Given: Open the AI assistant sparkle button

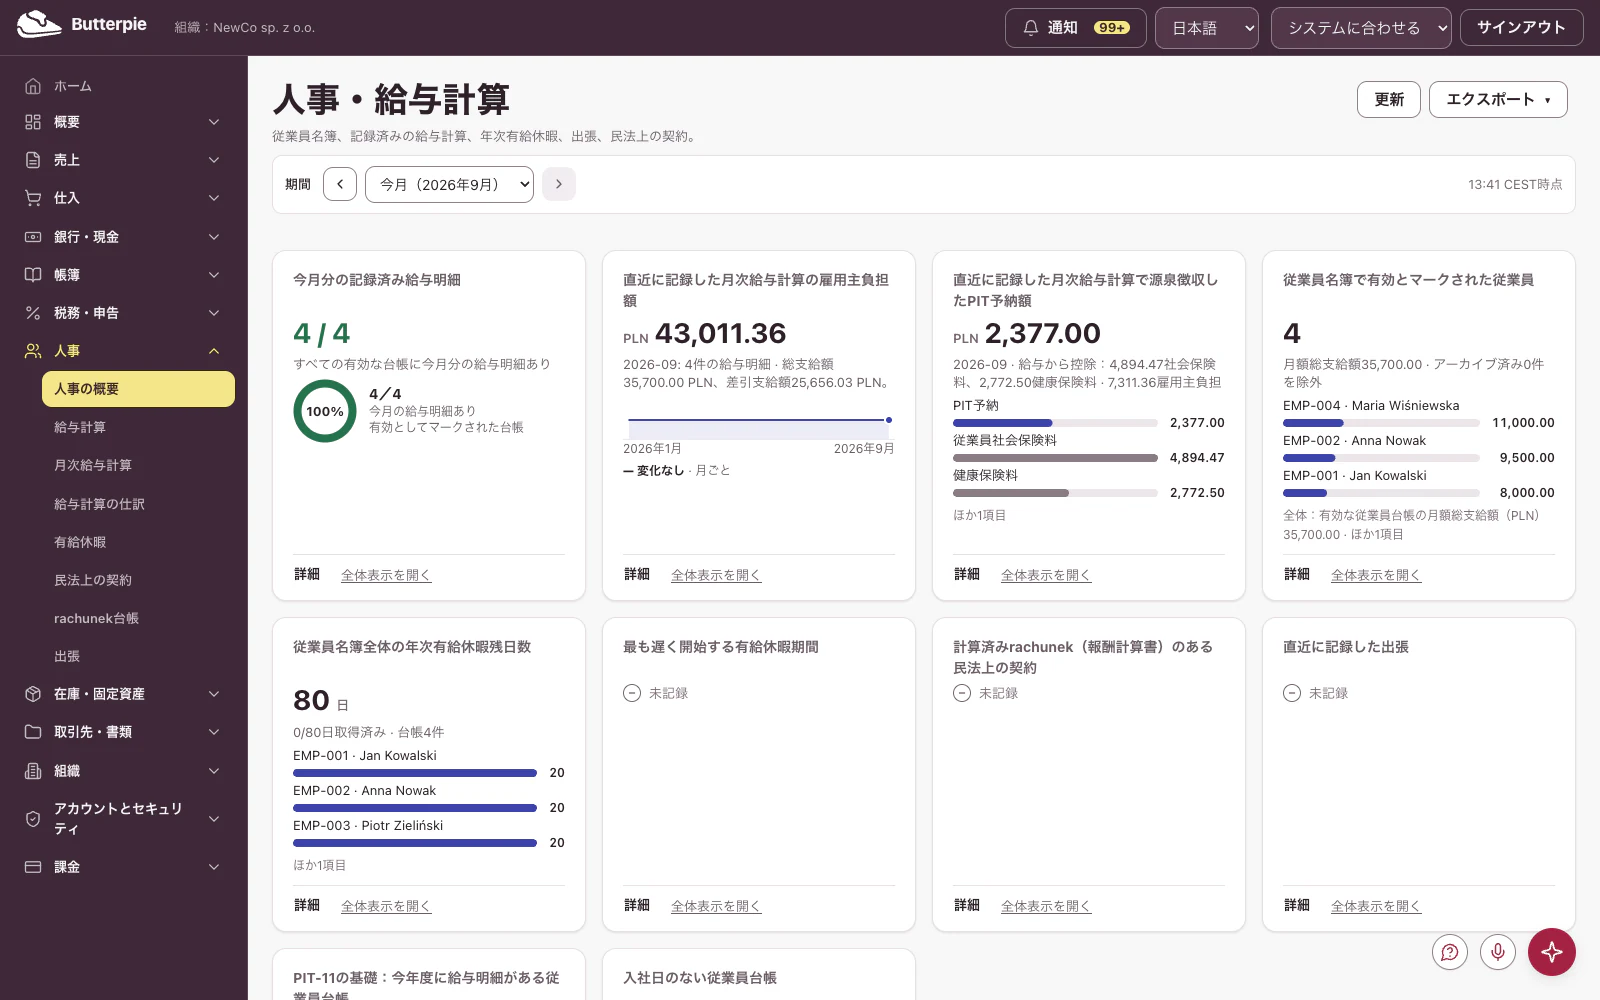Looking at the screenshot, I should pyautogui.click(x=1552, y=952).
